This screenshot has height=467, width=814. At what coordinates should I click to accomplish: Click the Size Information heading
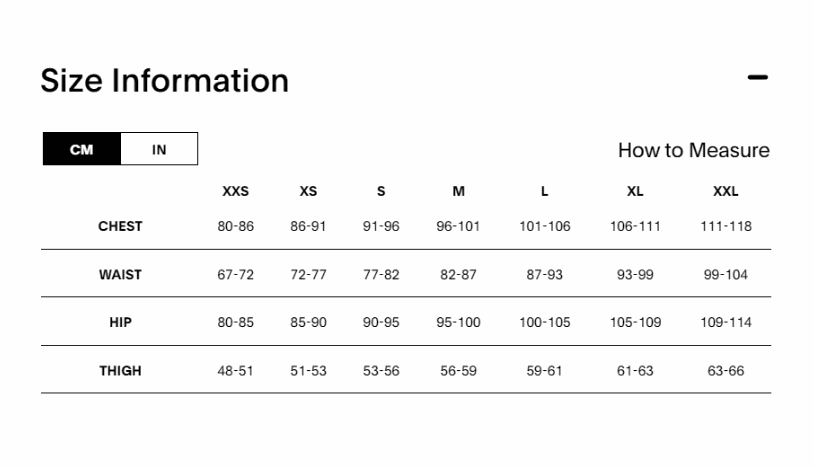[x=165, y=80]
